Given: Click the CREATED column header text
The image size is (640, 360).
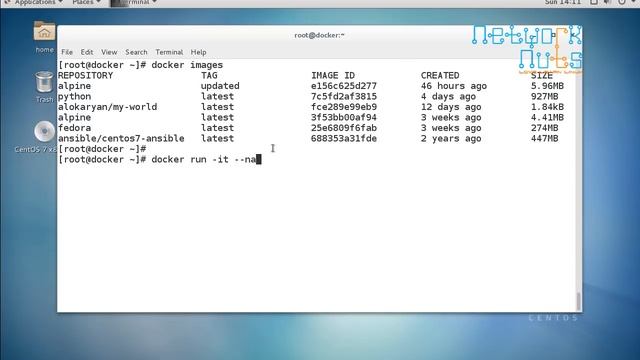Looking at the screenshot, I should pos(440,76).
